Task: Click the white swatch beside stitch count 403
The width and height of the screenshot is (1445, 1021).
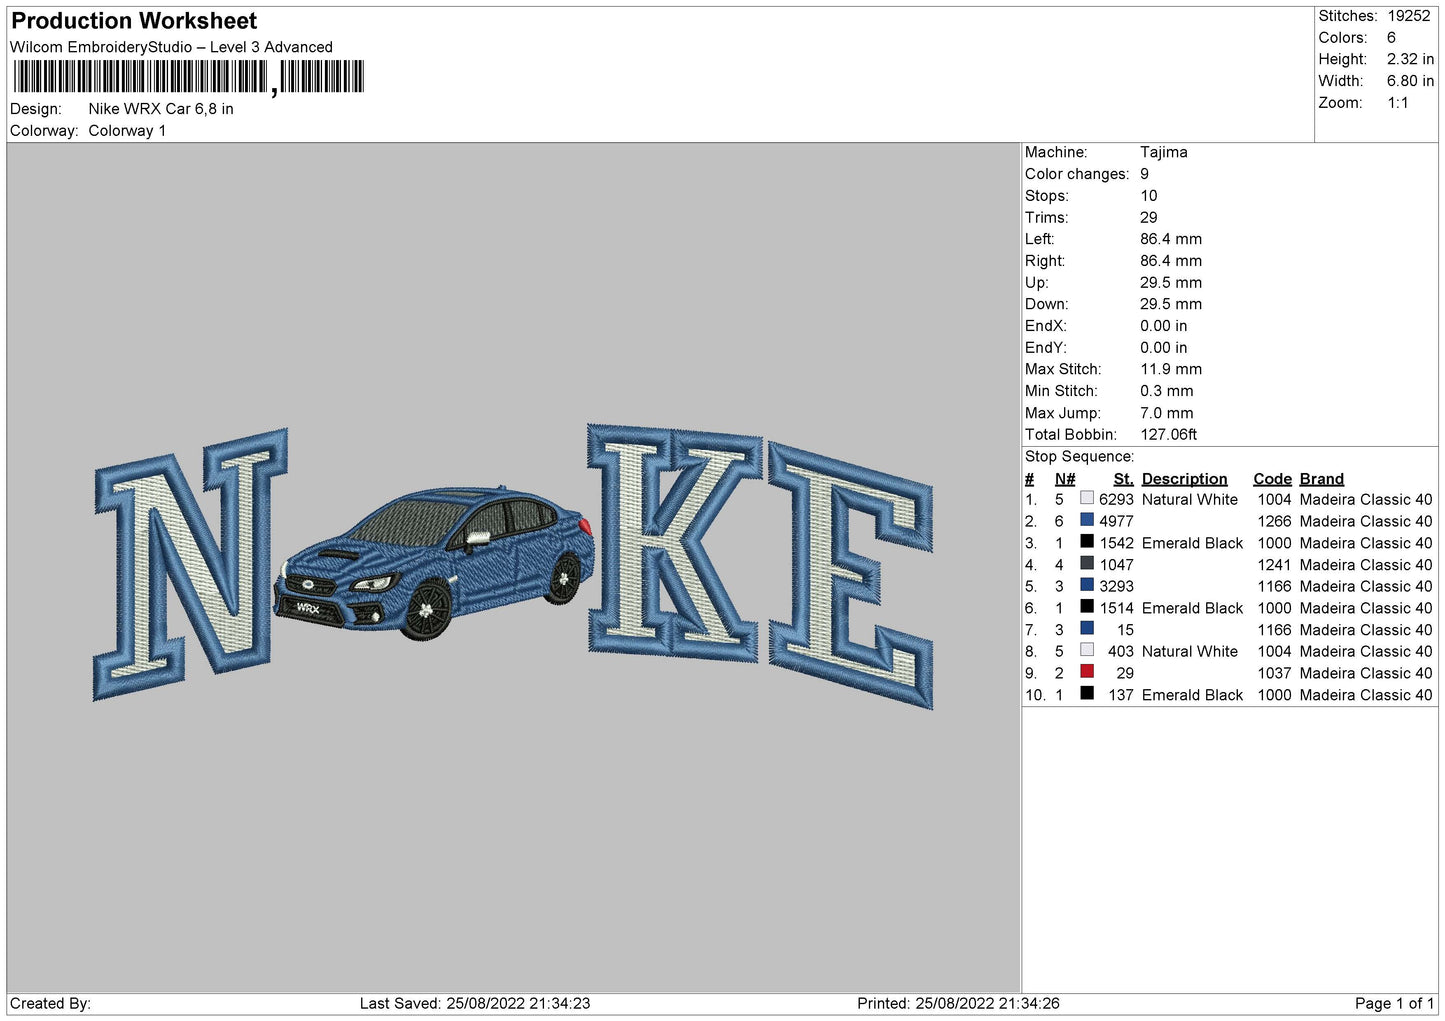Action: pyautogui.click(x=1087, y=650)
